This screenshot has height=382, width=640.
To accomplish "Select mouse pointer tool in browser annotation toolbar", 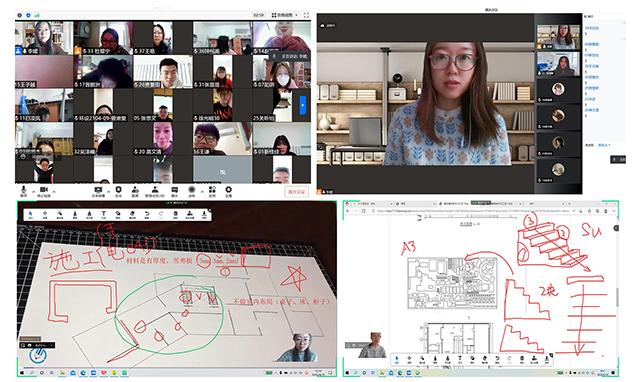I will (x=397, y=359).
